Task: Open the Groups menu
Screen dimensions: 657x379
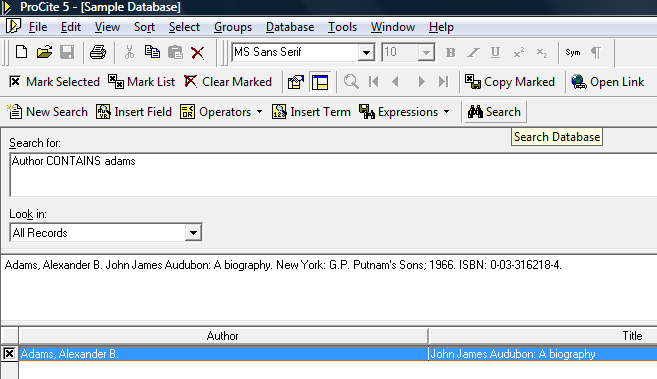Action: [233, 27]
